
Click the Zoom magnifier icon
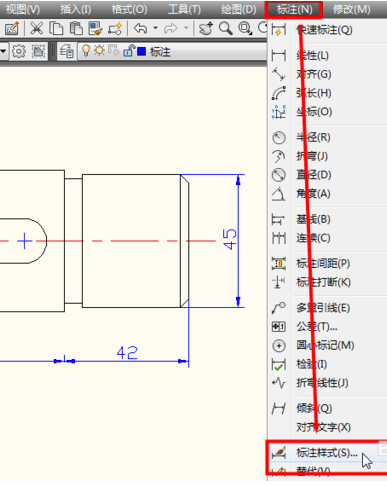(x=226, y=29)
